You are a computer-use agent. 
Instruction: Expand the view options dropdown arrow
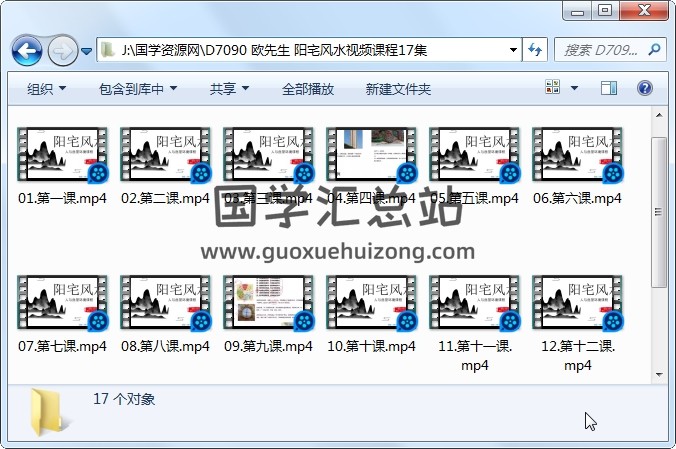coord(574,88)
